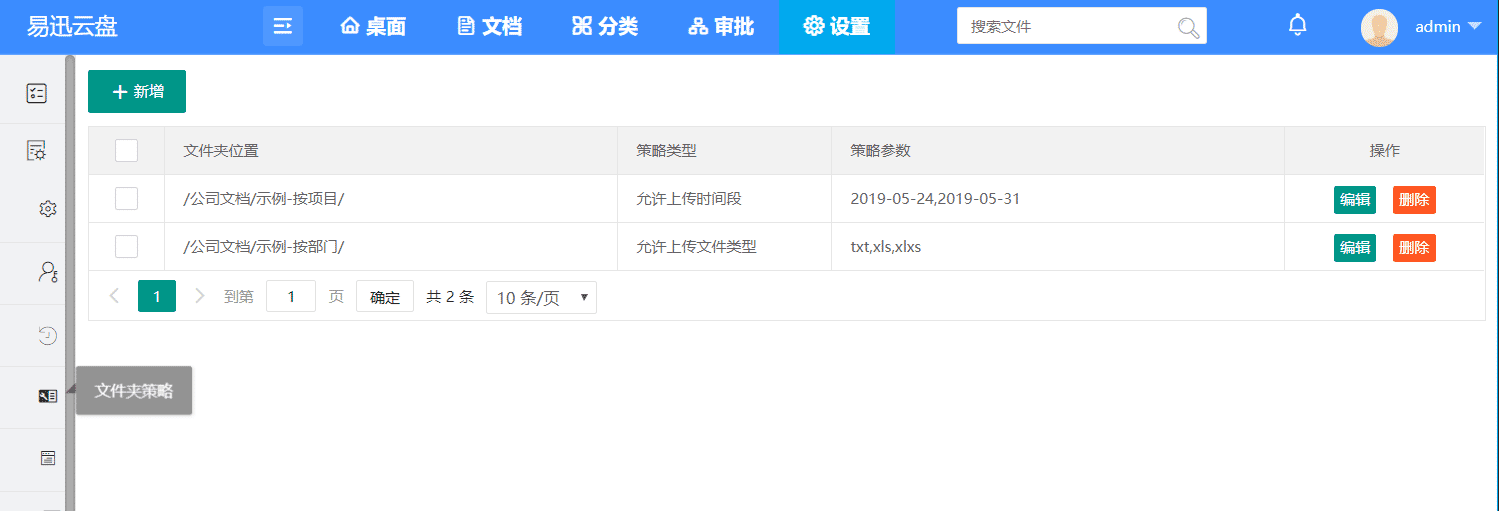
Task: Open the checklist icon in the sidebar
Action: 36,93
